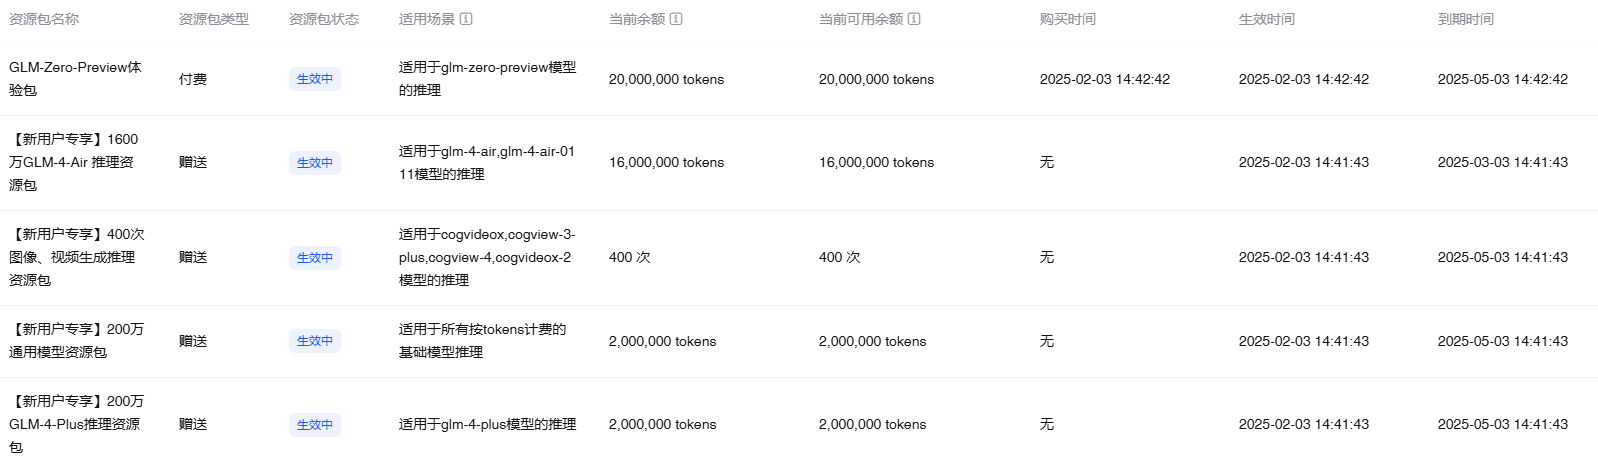Screen dimensions: 1598x465
Task: Select 【新用户专享】400次图像、视频生成推理资源包 name
Action: 77,257
